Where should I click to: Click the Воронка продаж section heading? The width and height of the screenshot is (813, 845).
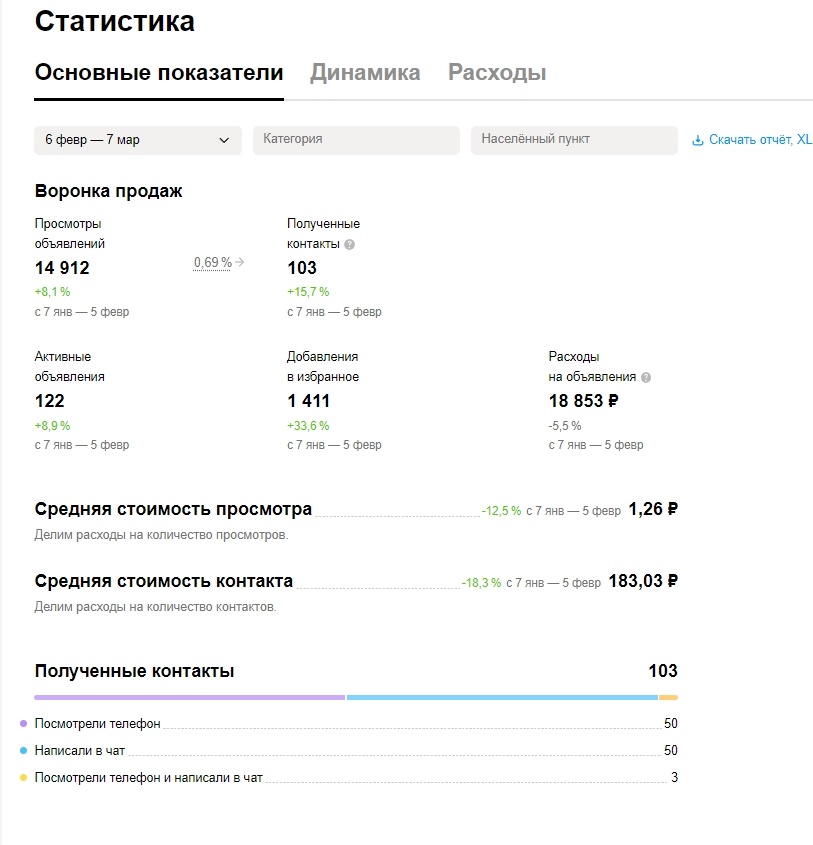point(108,191)
